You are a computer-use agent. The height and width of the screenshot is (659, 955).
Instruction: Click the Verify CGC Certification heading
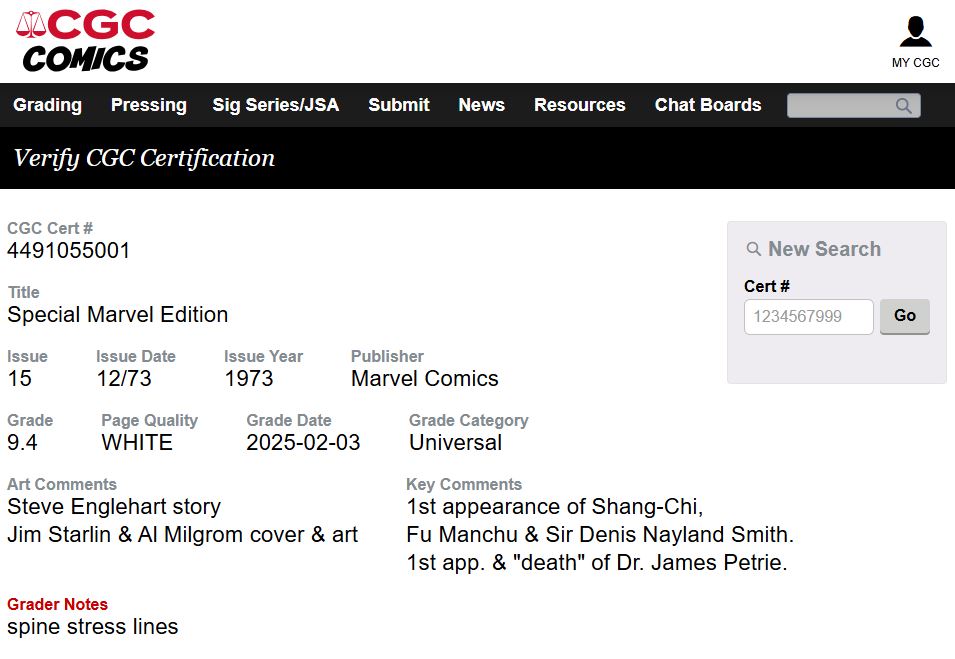point(144,158)
